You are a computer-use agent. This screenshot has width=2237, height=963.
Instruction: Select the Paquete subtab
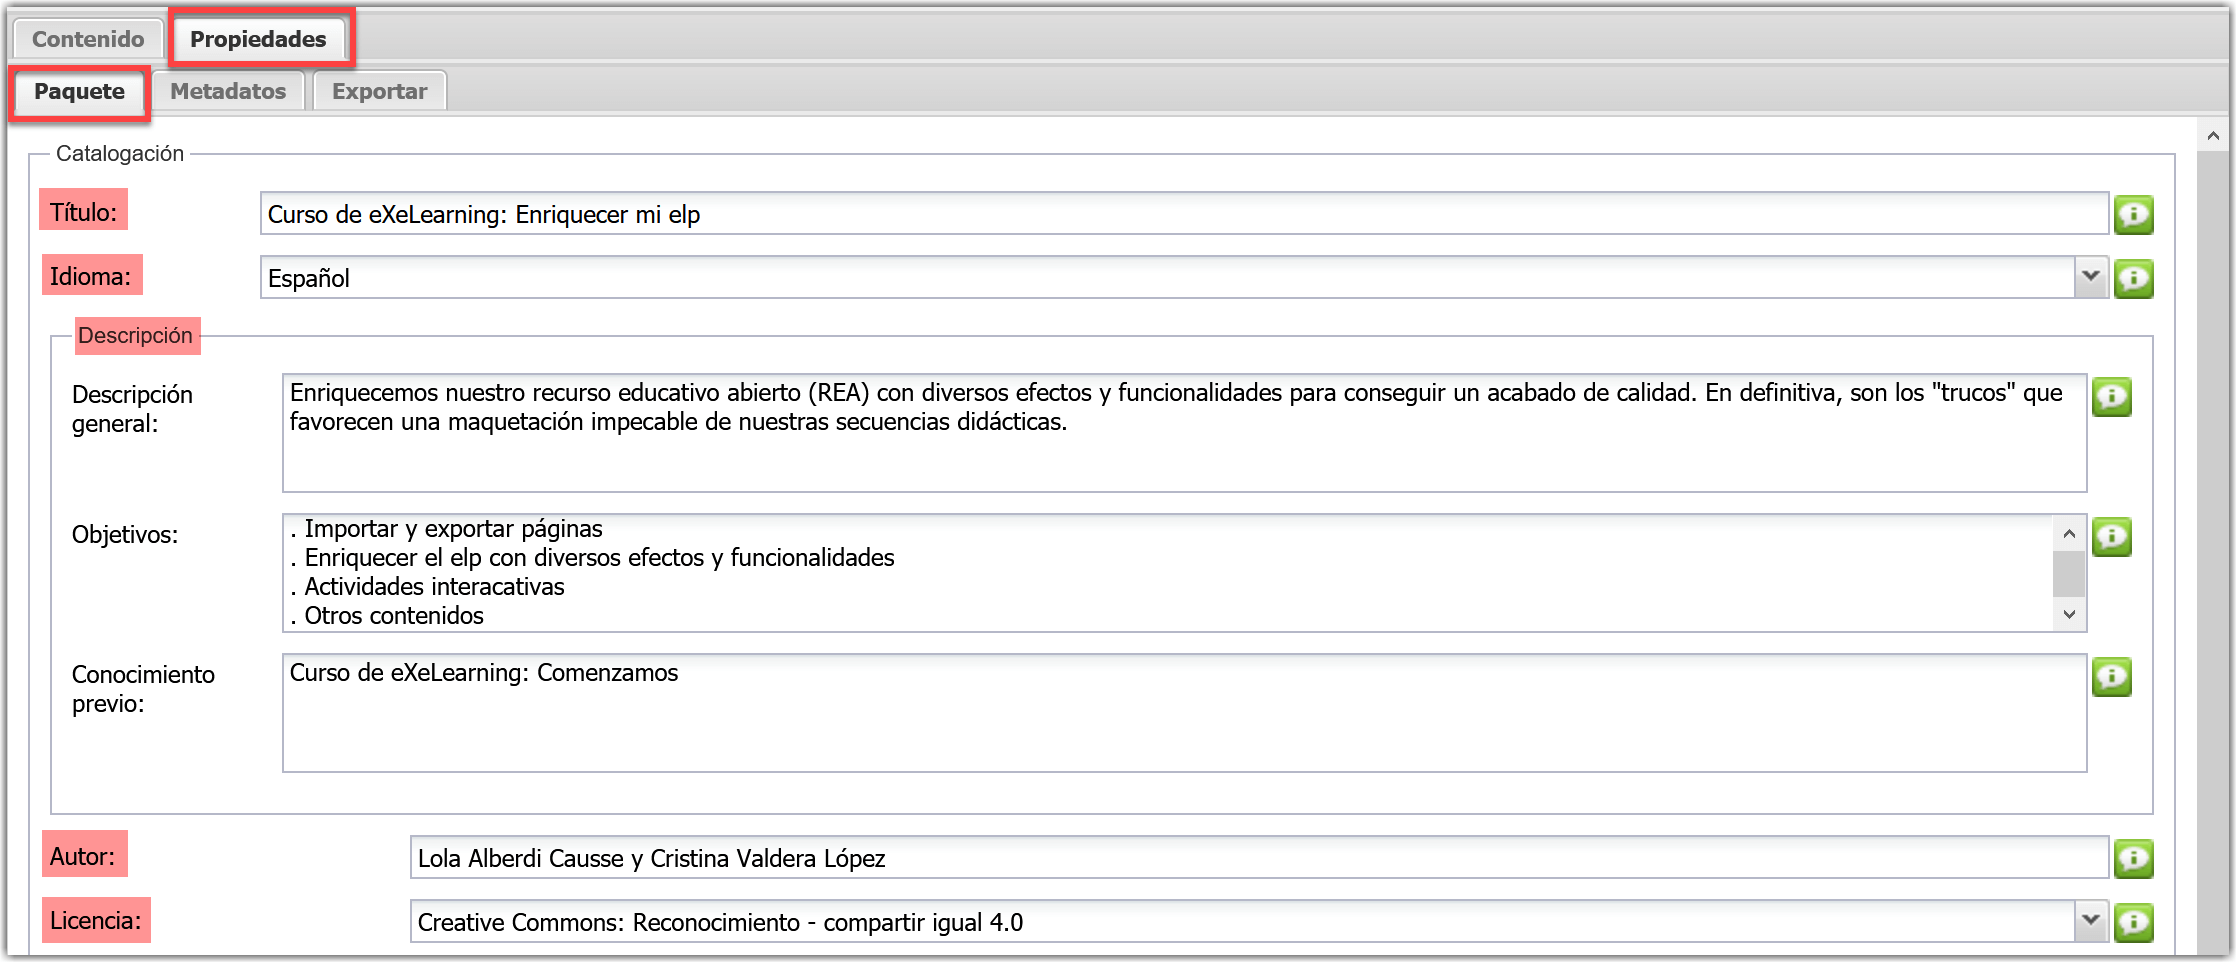[79, 91]
